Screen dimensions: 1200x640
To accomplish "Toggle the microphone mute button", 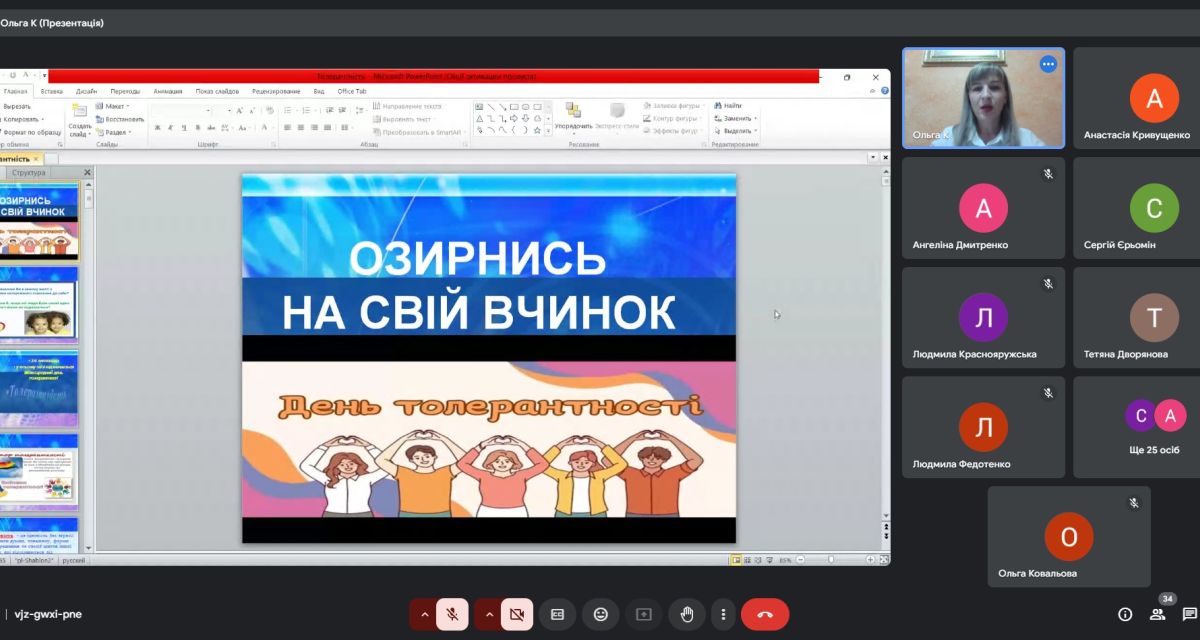I will (452, 614).
